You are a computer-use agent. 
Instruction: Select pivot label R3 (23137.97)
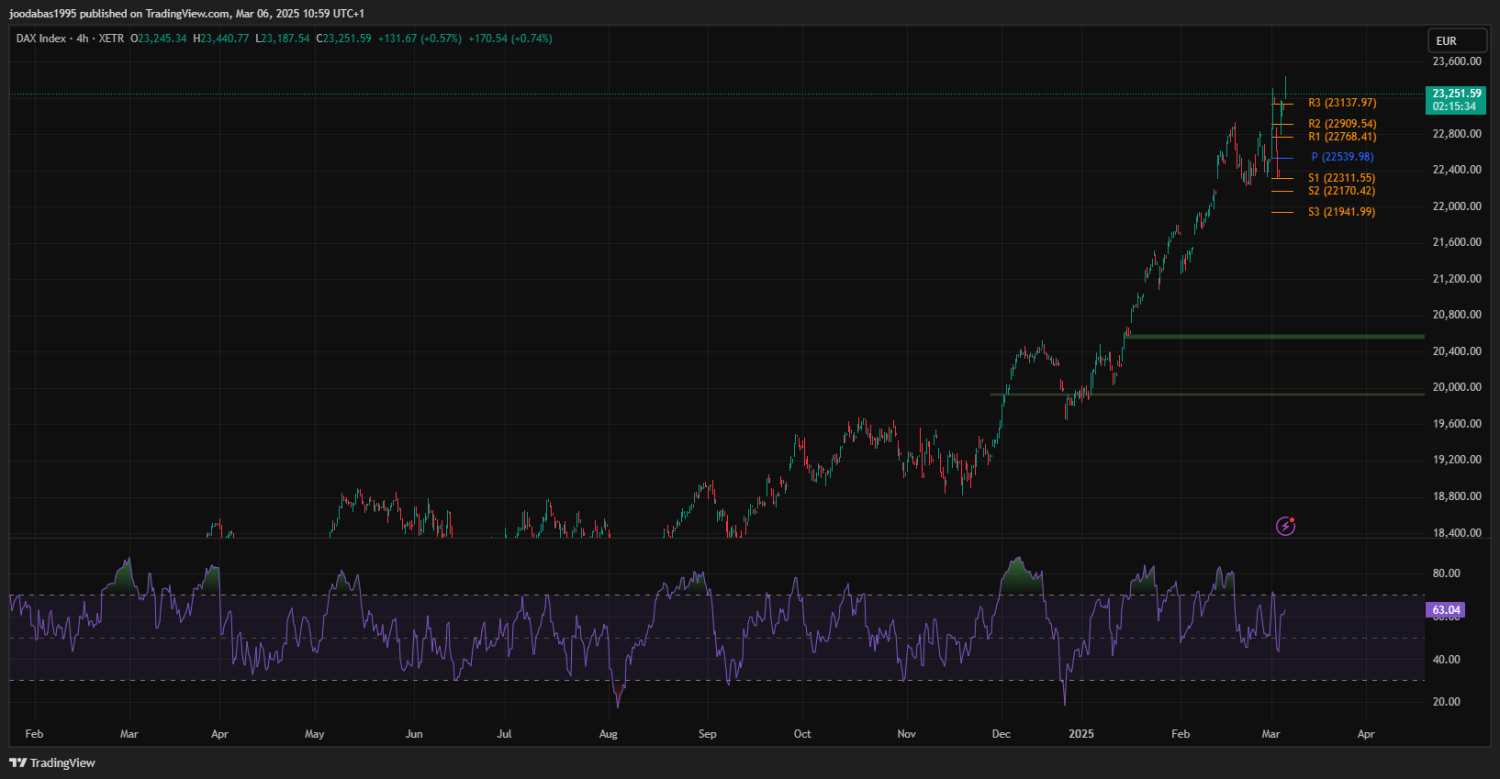pyautogui.click(x=1342, y=103)
